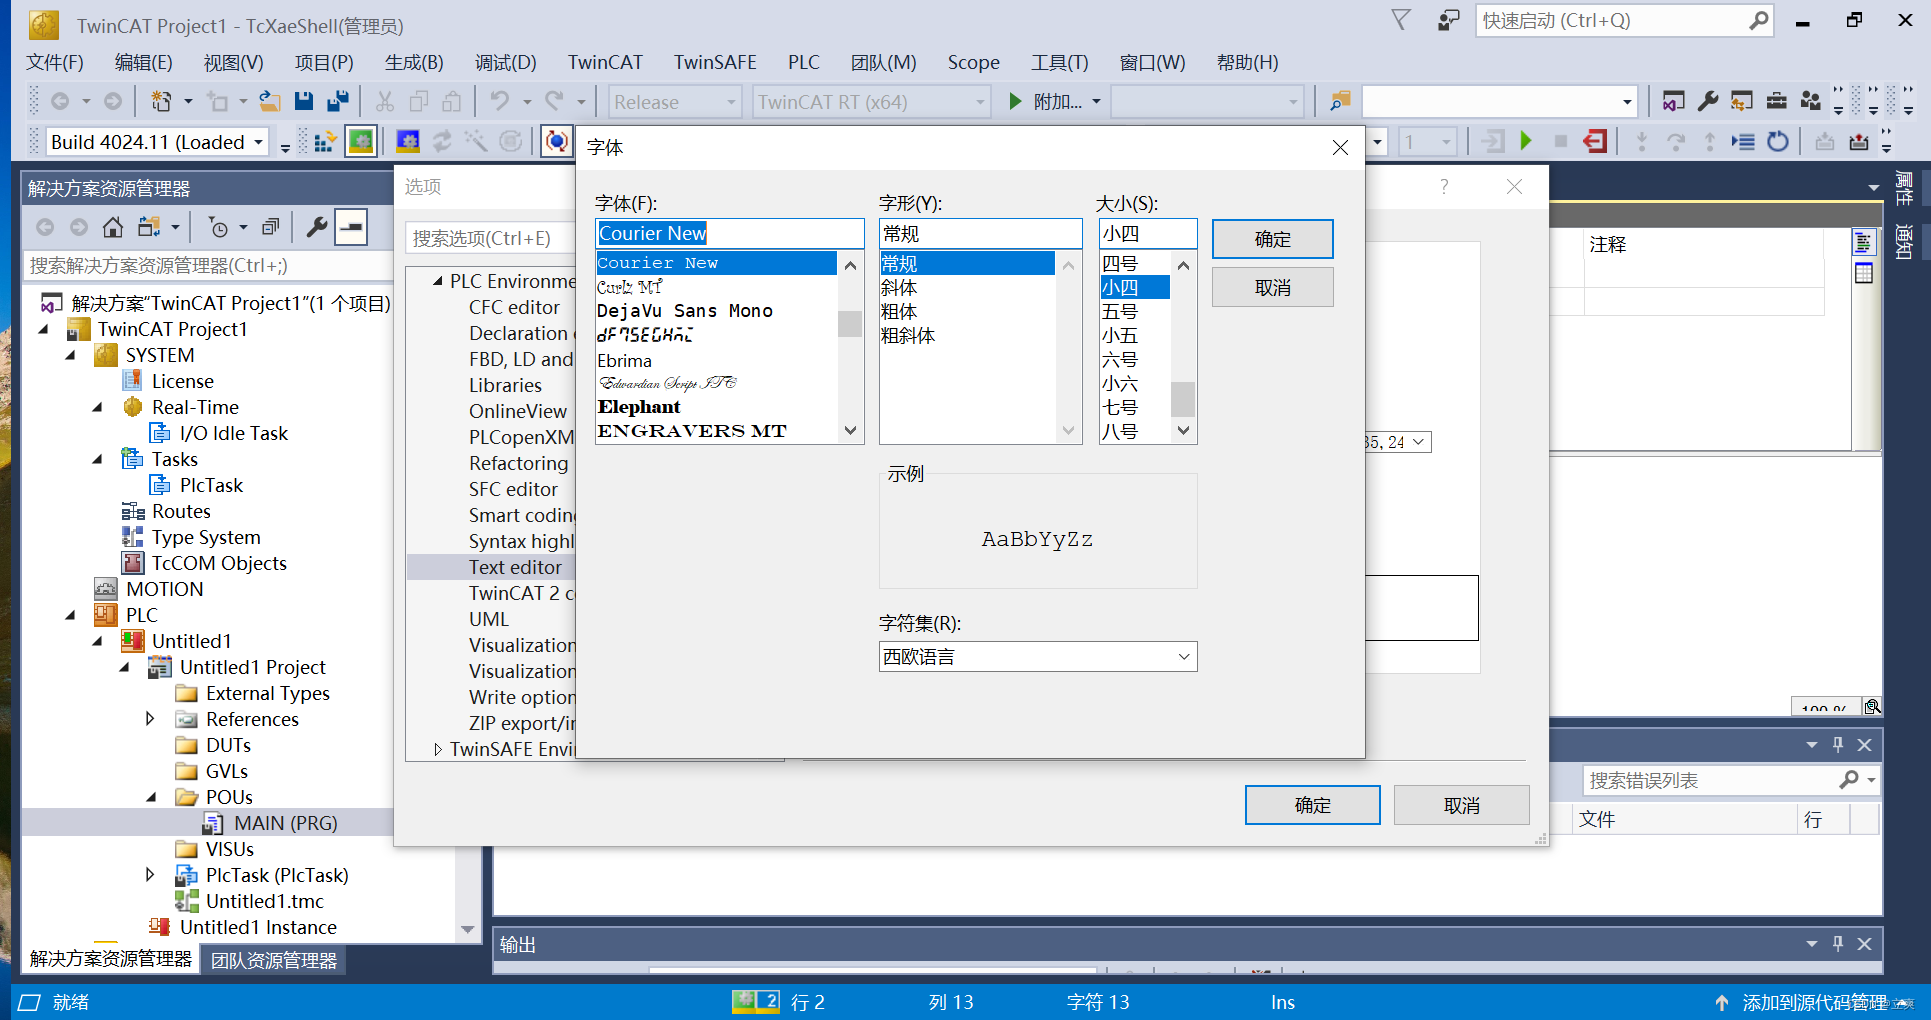Click the green PLC Start icon
Image resolution: width=1931 pixels, height=1020 pixels.
pos(1526,142)
